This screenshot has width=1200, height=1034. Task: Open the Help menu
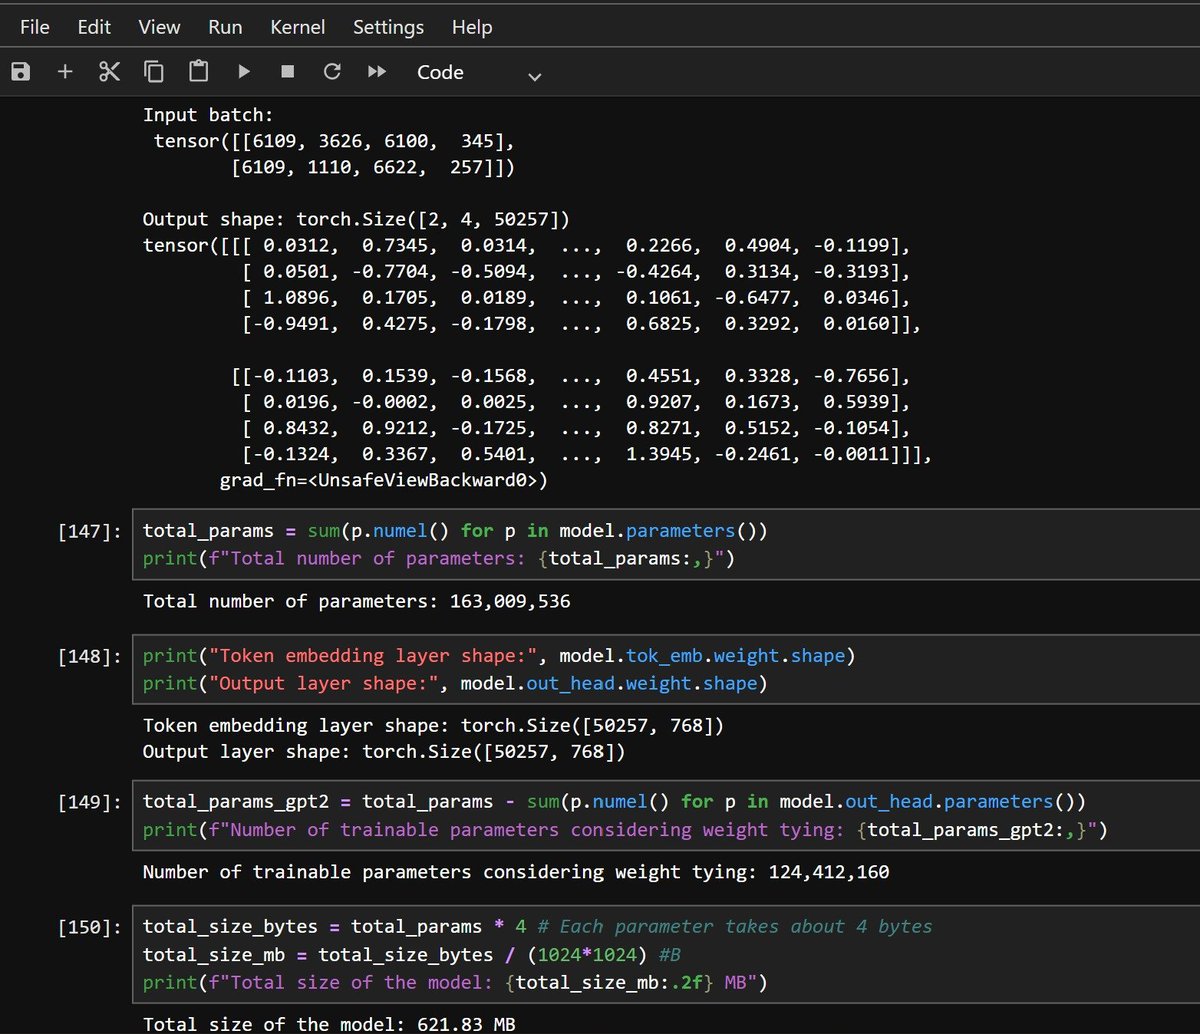[x=472, y=27]
